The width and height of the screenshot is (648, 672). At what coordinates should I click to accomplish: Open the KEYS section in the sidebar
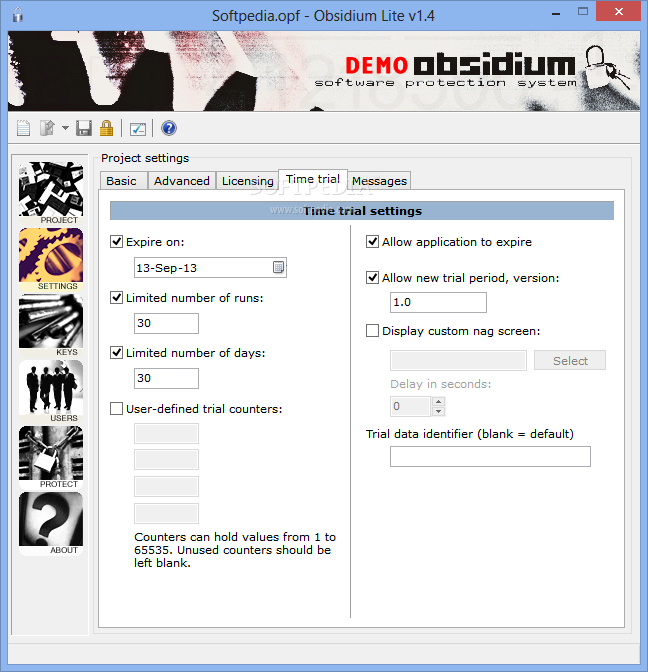click(51, 325)
